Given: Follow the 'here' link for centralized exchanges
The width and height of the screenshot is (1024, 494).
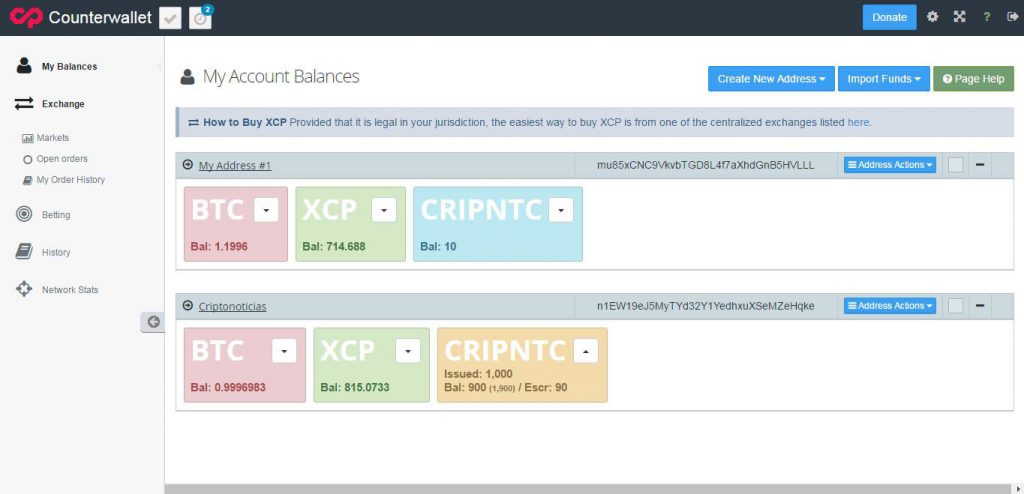Looking at the screenshot, I should point(858,122).
